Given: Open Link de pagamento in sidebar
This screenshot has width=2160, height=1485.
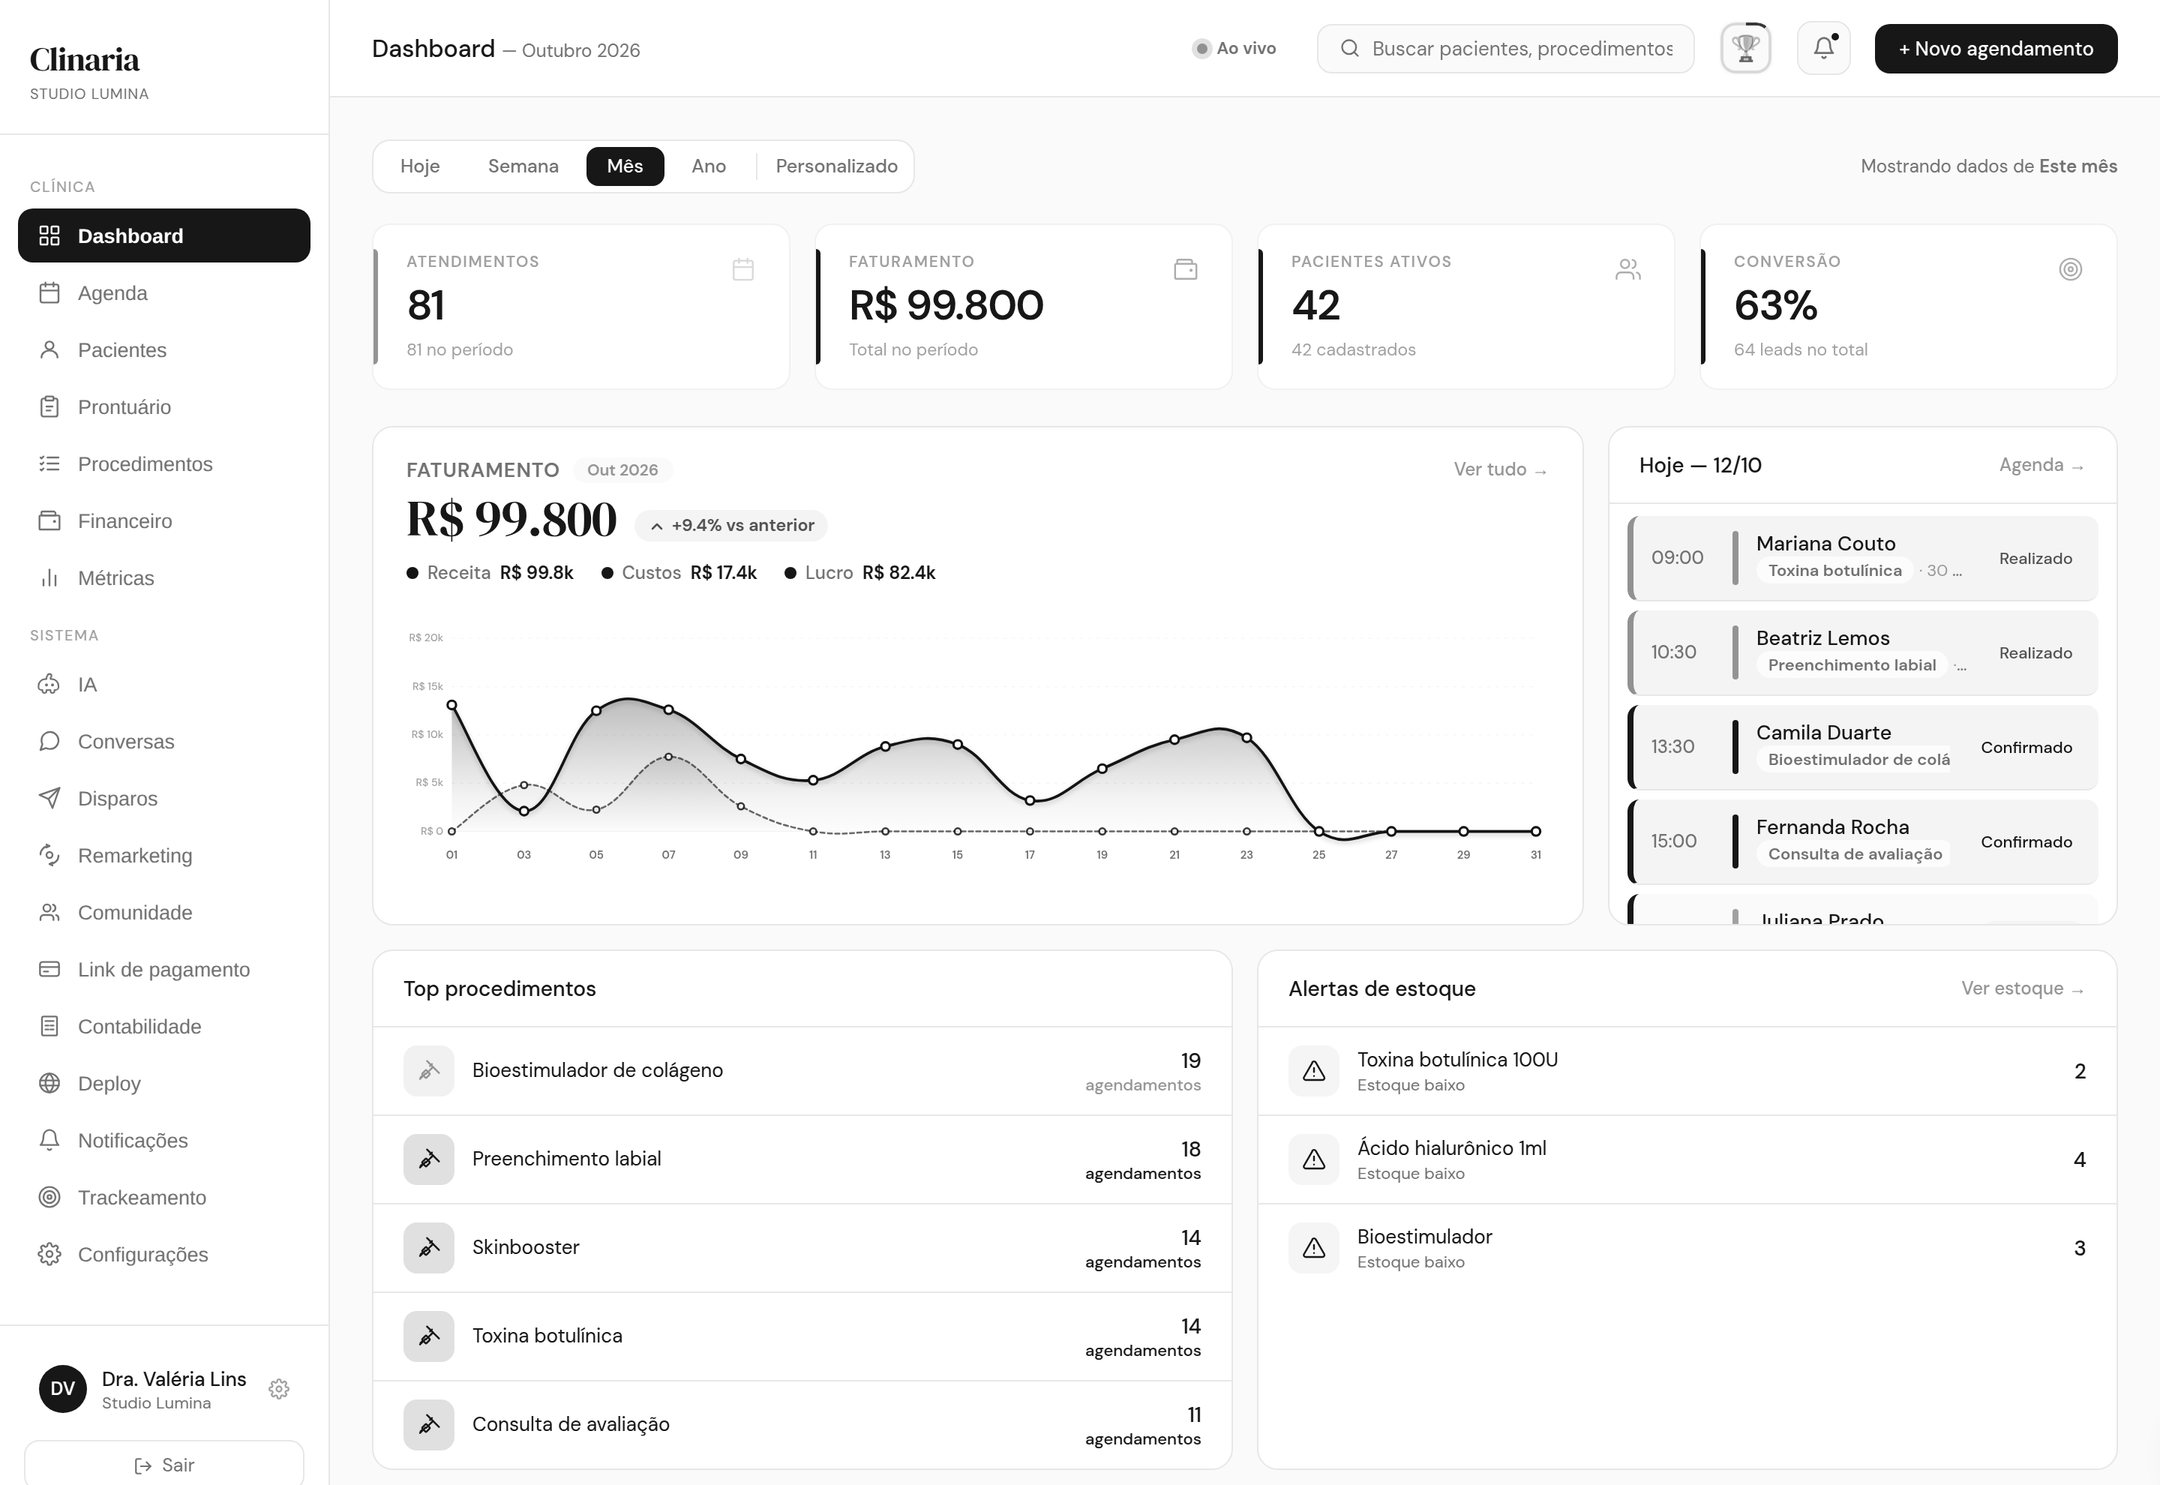Looking at the screenshot, I should [x=164, y=970].
